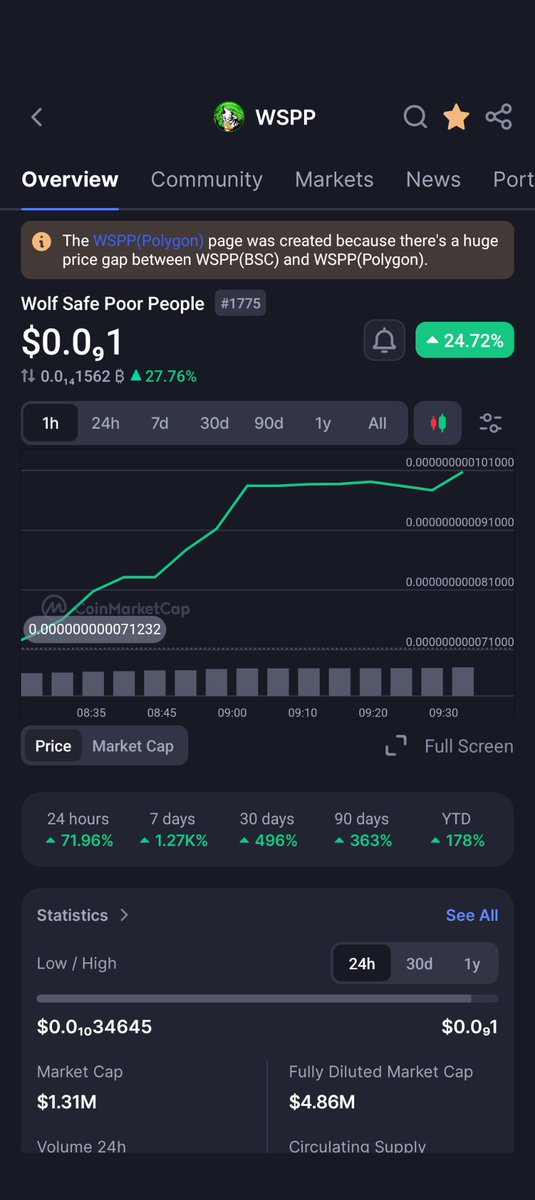Tap 24 hours 71.96% stat
The height and width of the screenshot is (1200, 535).
78,830
